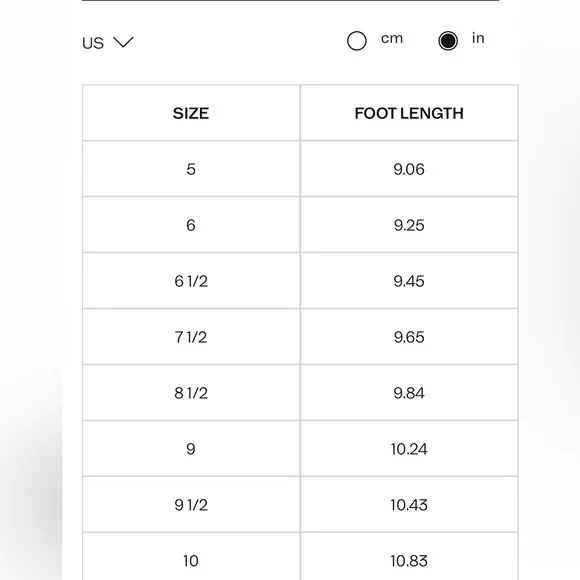
Task: Click the SIZE column header
Action: 191,113
